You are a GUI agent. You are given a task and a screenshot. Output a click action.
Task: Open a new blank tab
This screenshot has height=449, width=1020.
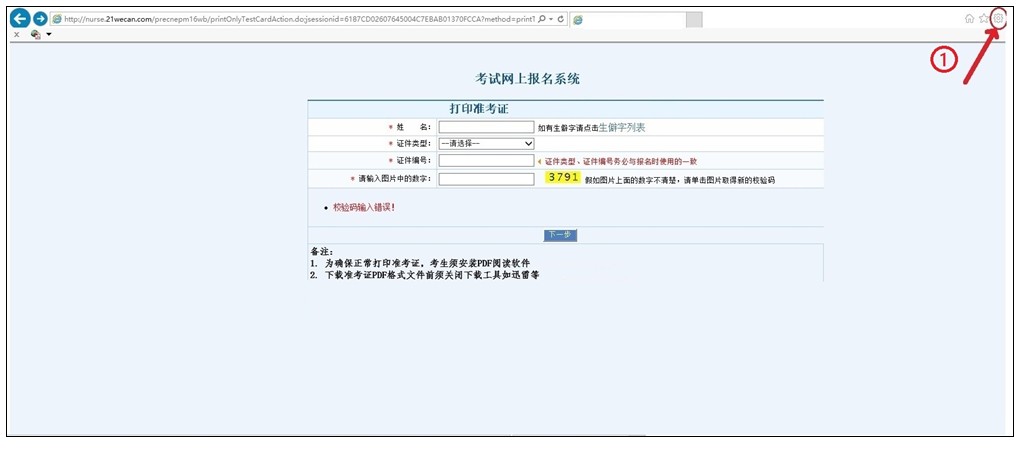[694, 19]
